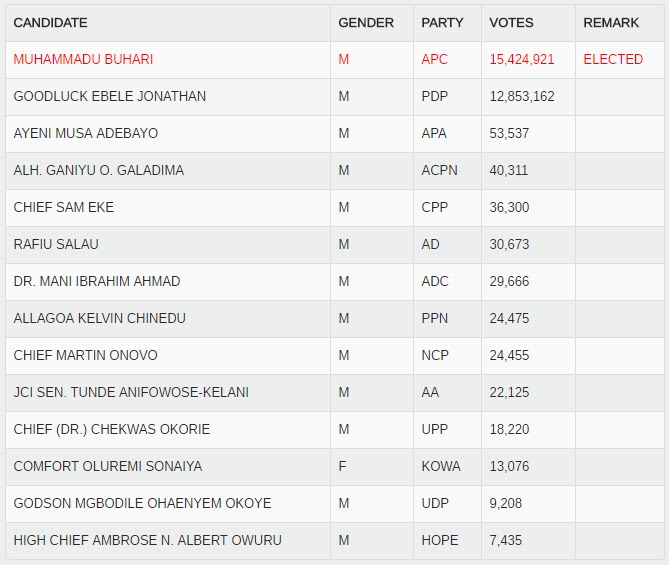Click the GENDER column header

tap(366, 23)
